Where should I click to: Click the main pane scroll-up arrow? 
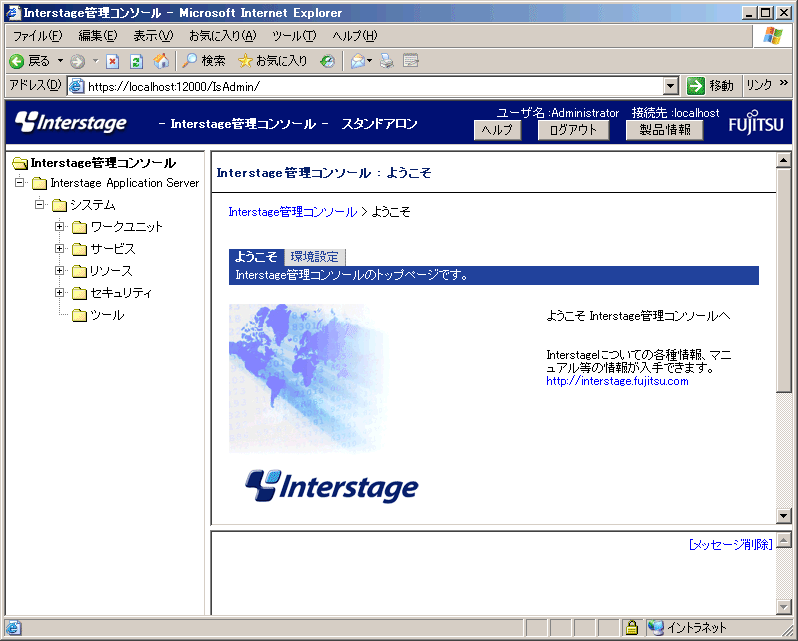point(783,161)
